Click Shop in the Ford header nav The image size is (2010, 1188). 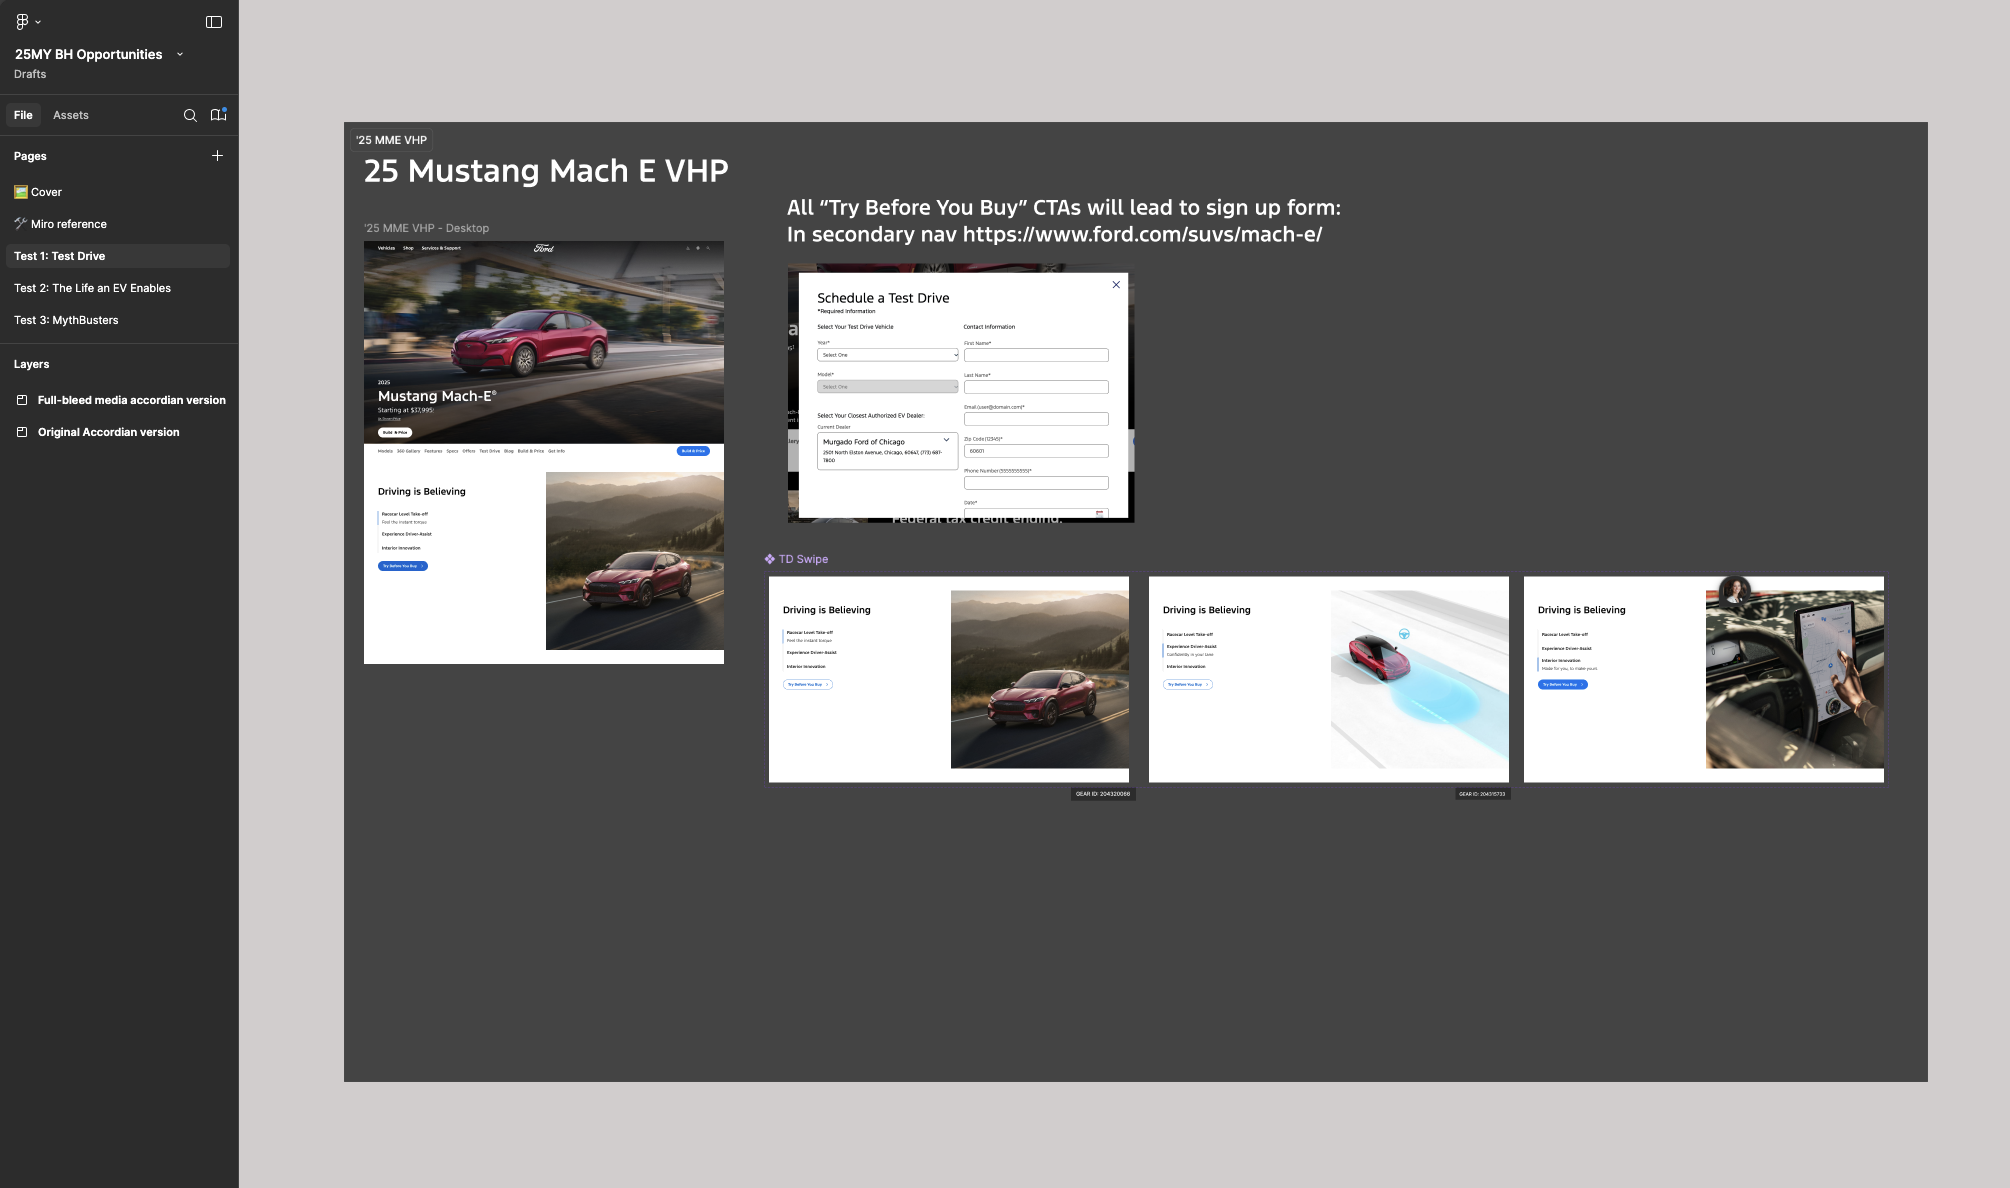point(408,248)
